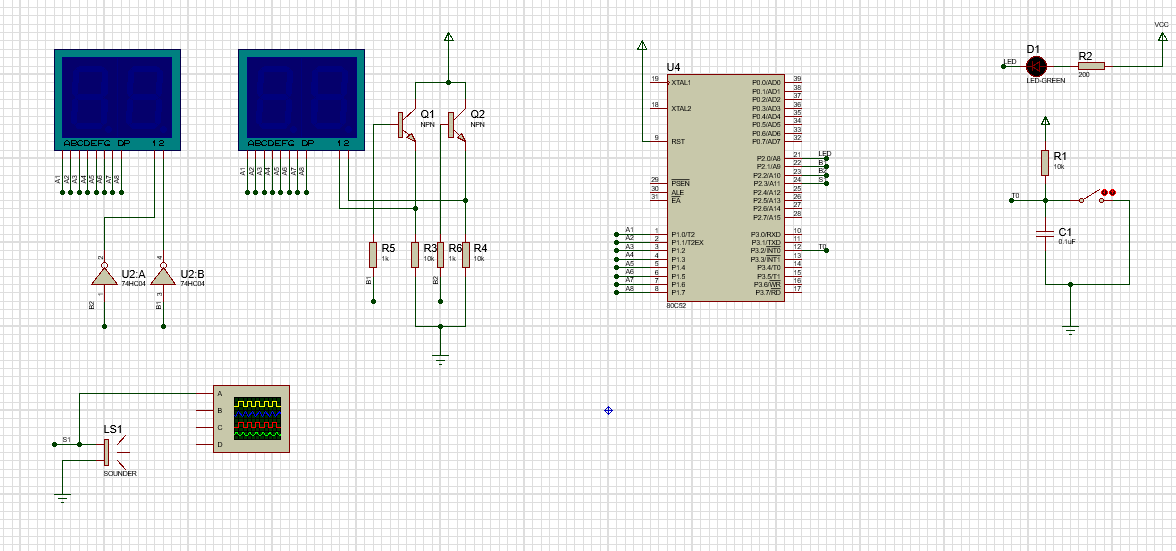Select the LED terminal left of D1
Image resolution: width=1176 pixels, height=551 pixels.
[1004, 66]
